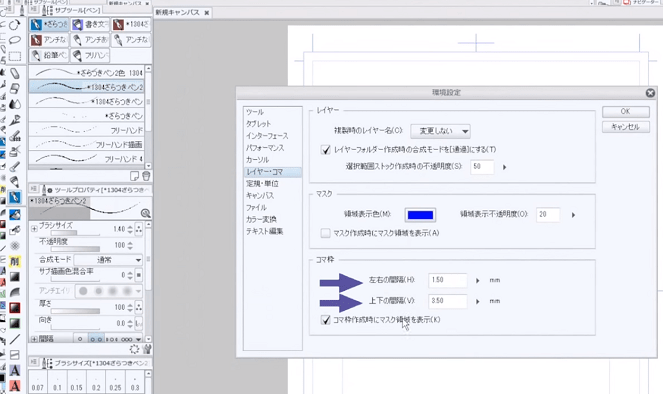This screenshot has height=394, width=663.
Task: Open slider arrow for 左右の間隔
Action: [x=478, y=280]
